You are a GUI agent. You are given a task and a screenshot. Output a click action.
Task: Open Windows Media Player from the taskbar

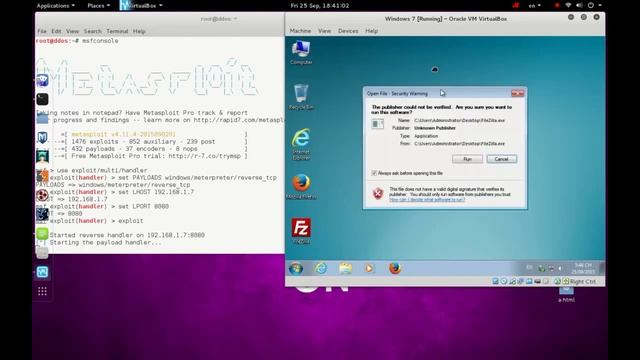coord(369,268)
